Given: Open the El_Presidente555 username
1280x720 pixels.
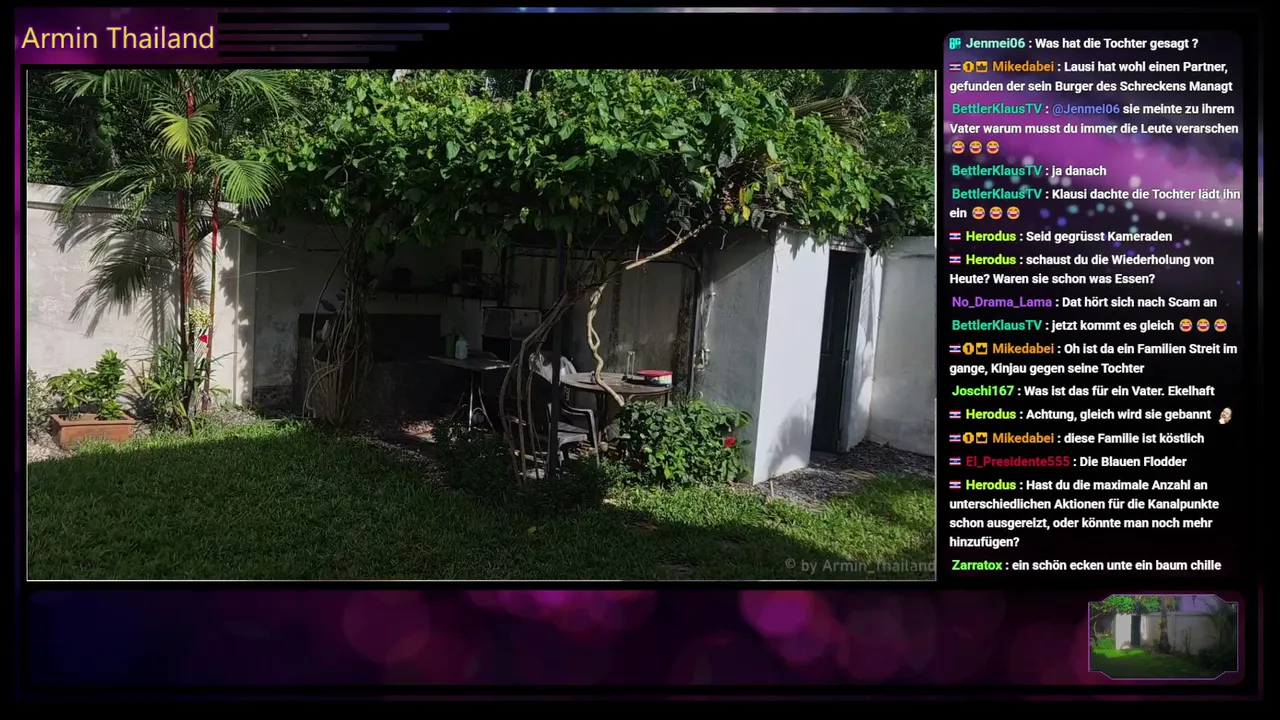Looking at the screenshot, I should pyautogui.click(x=1018, y=462).
